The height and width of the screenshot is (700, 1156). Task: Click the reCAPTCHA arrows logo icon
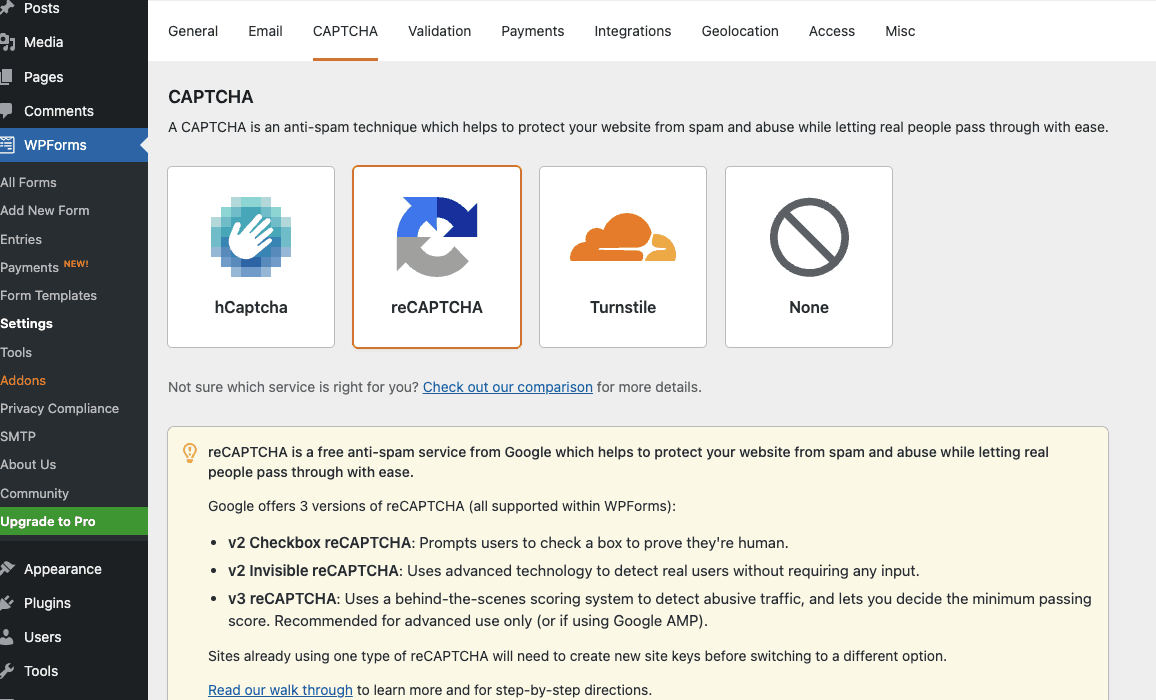point(436,237)
